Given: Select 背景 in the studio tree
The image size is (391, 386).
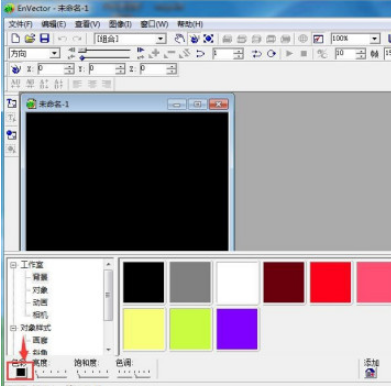Looking at the screenshot, I should click(x=40, y=277).
